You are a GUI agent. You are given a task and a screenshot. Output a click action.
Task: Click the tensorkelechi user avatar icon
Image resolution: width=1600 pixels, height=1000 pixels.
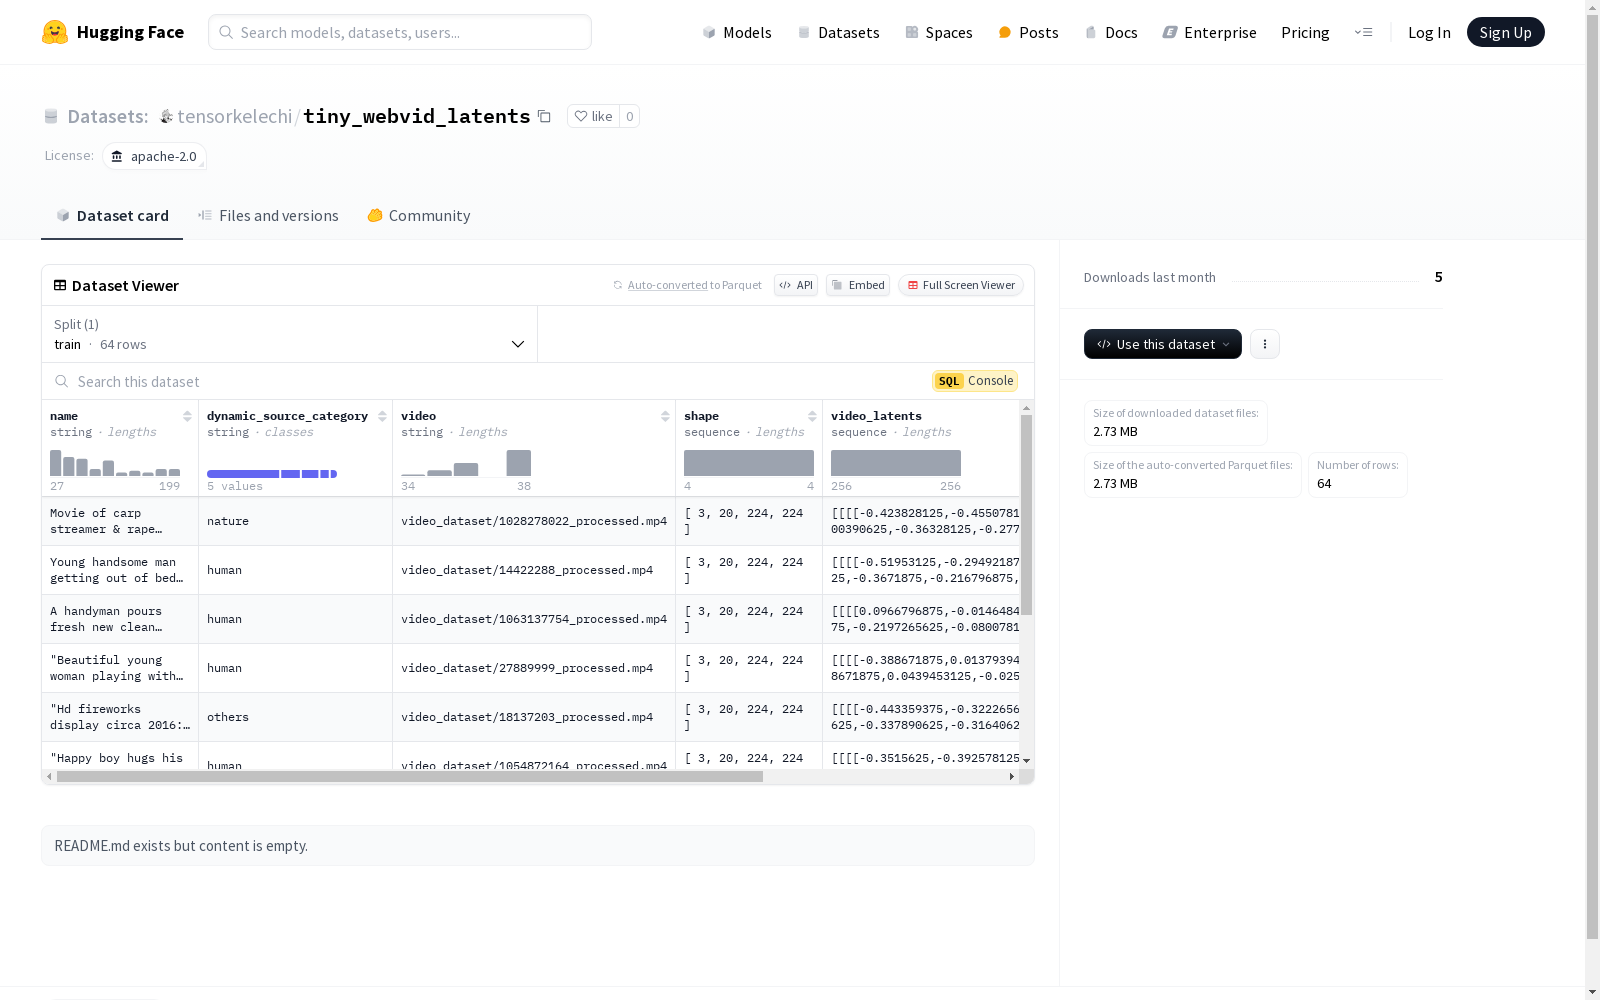coord(166,117)
